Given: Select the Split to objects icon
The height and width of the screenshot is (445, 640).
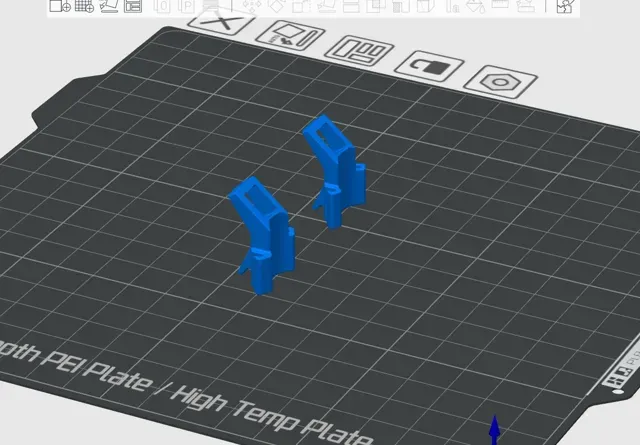Looking at the screenshot, I should pos(163,6).
